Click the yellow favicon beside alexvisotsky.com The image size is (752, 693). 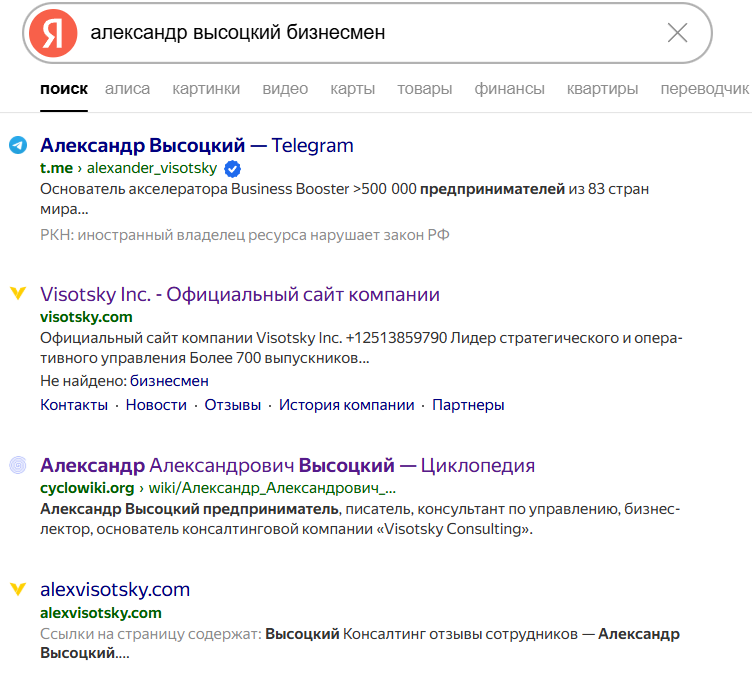click(x=18, y=589)
